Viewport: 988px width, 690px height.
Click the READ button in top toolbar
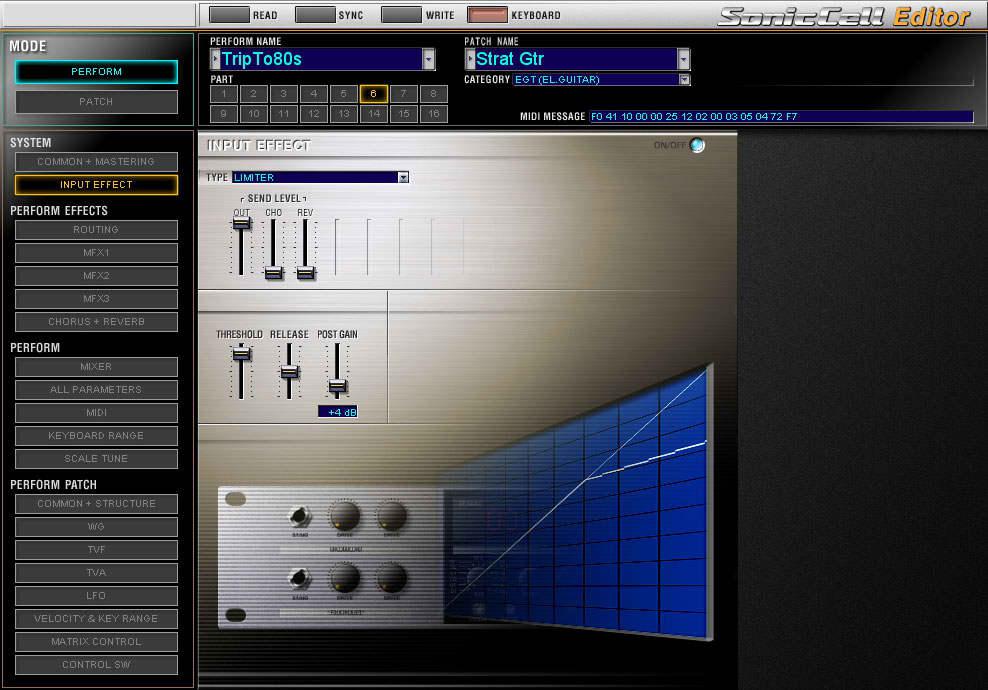point(229,14)
